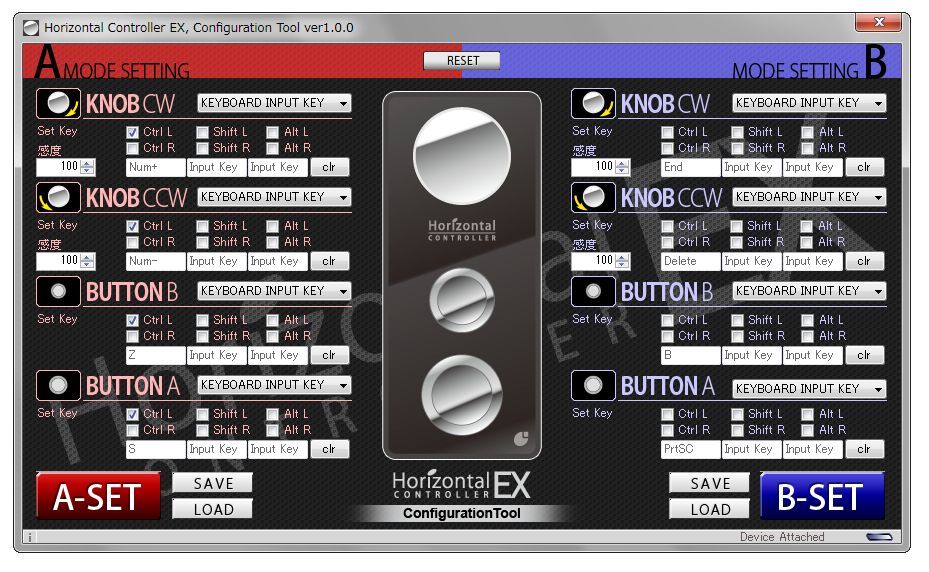Viewport: 929px width, 572px height.
Task: Click the A-mode BUTTON A icon
Action: pos(58,386)
